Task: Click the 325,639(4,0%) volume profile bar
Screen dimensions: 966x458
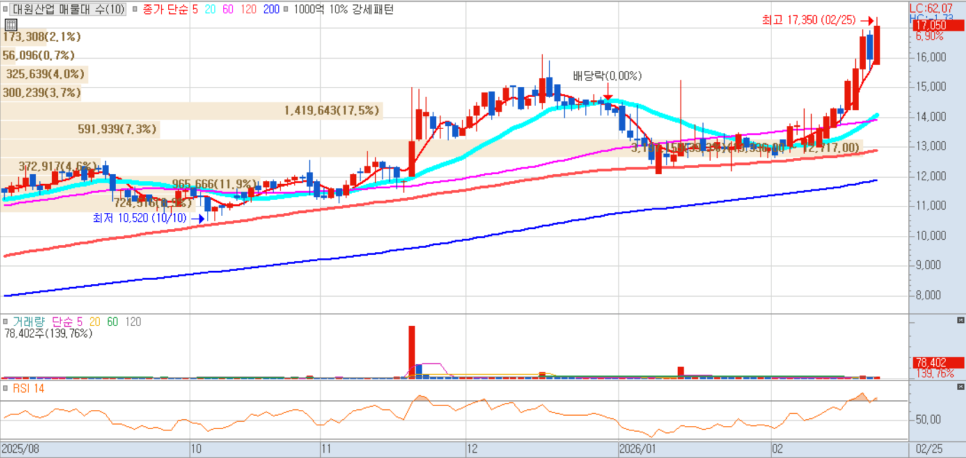Action: point(44,75)
